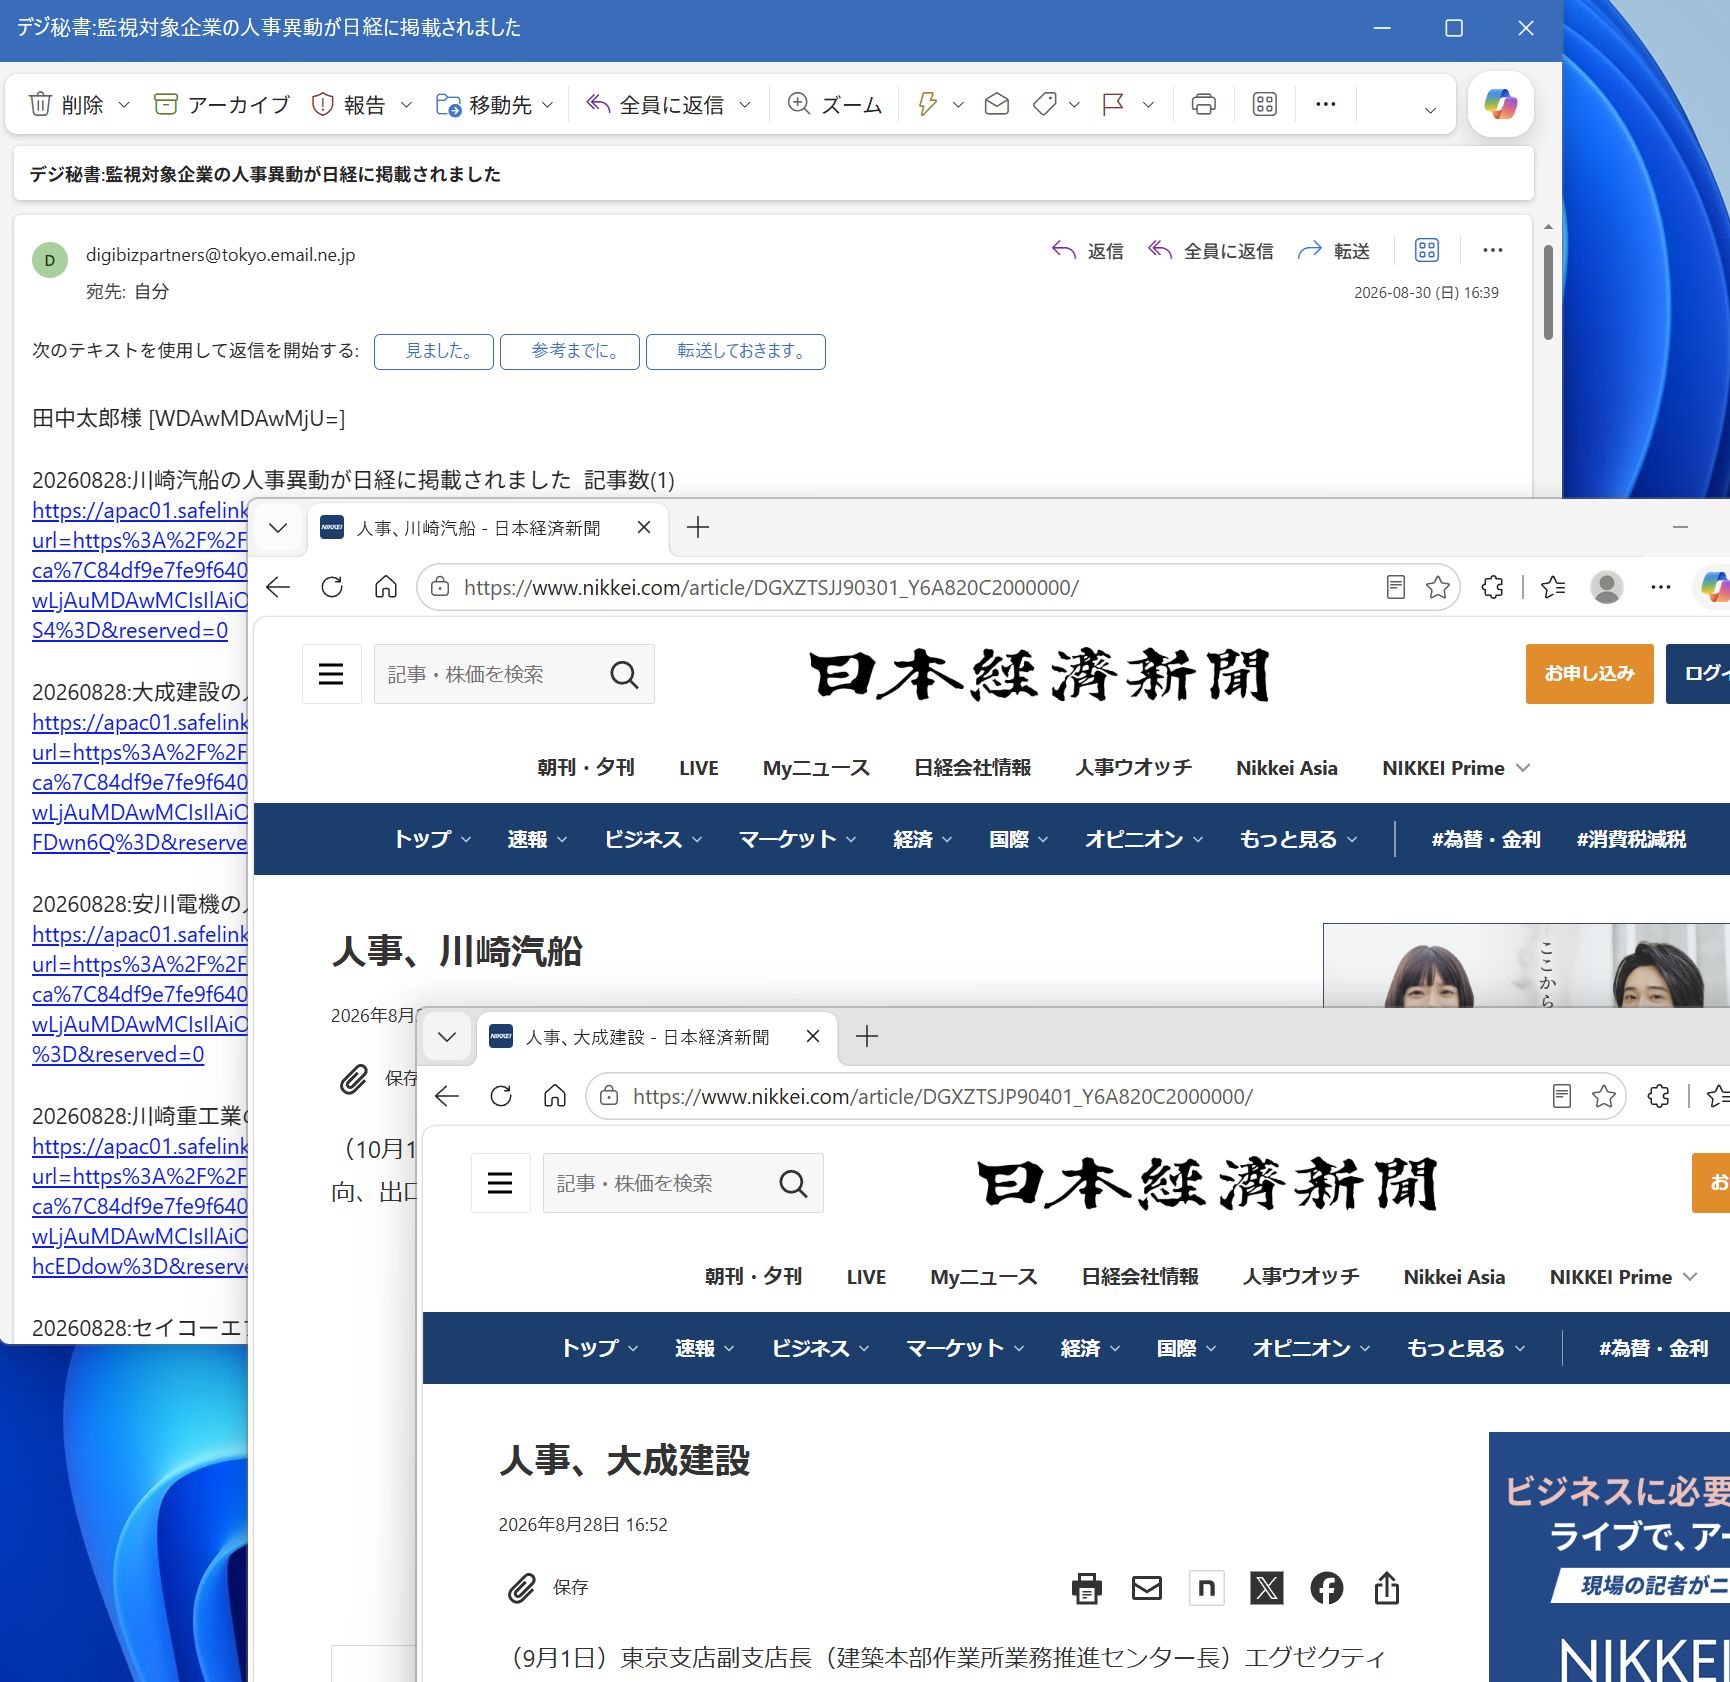Open more options ellipsis in mail toolbar
Screen dimensions: 1730x1682
pos(1326,104)
